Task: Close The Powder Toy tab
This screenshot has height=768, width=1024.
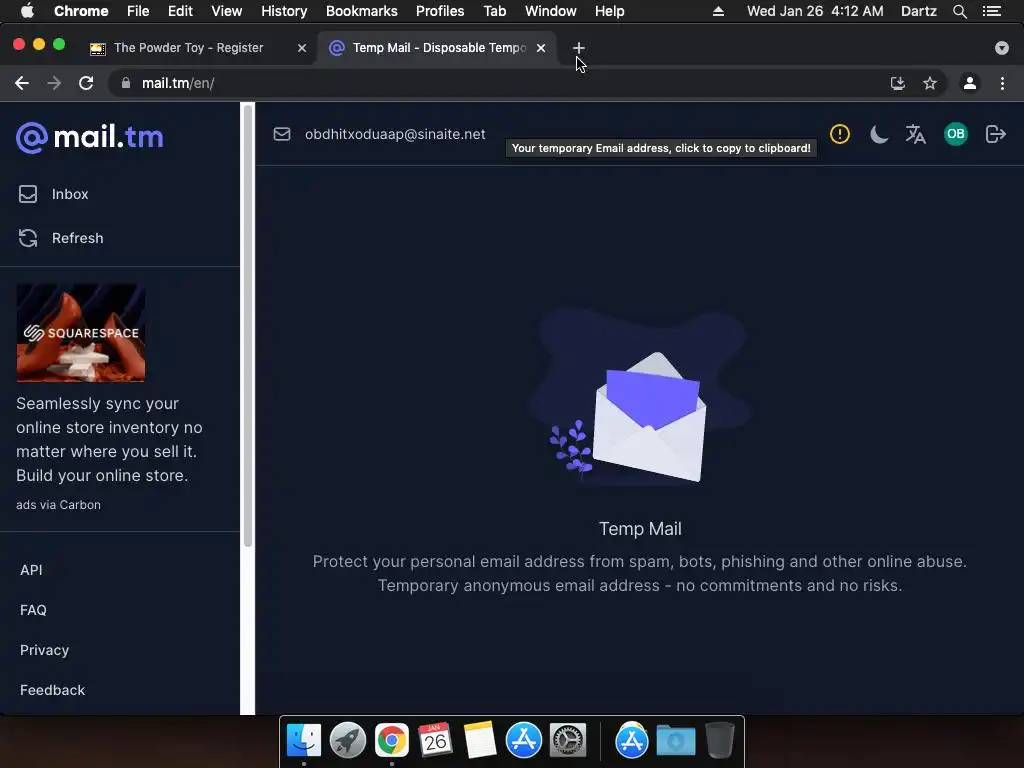Action: [x=302, y=48]
